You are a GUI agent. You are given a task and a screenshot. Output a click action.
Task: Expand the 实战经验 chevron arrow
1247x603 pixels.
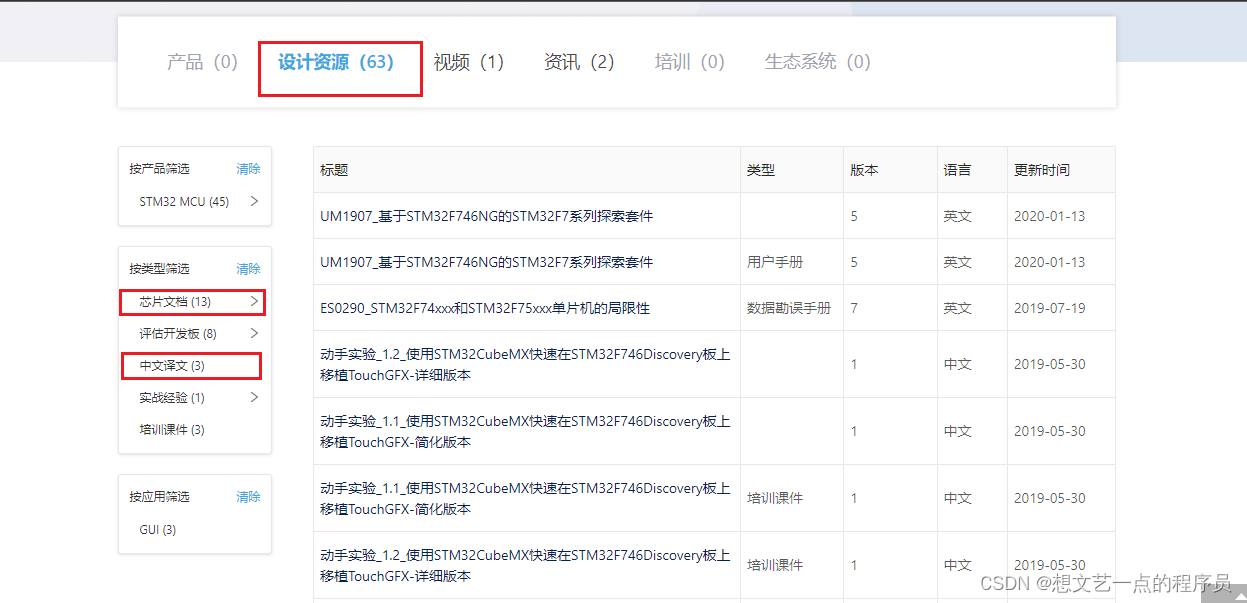pos(254,397)
